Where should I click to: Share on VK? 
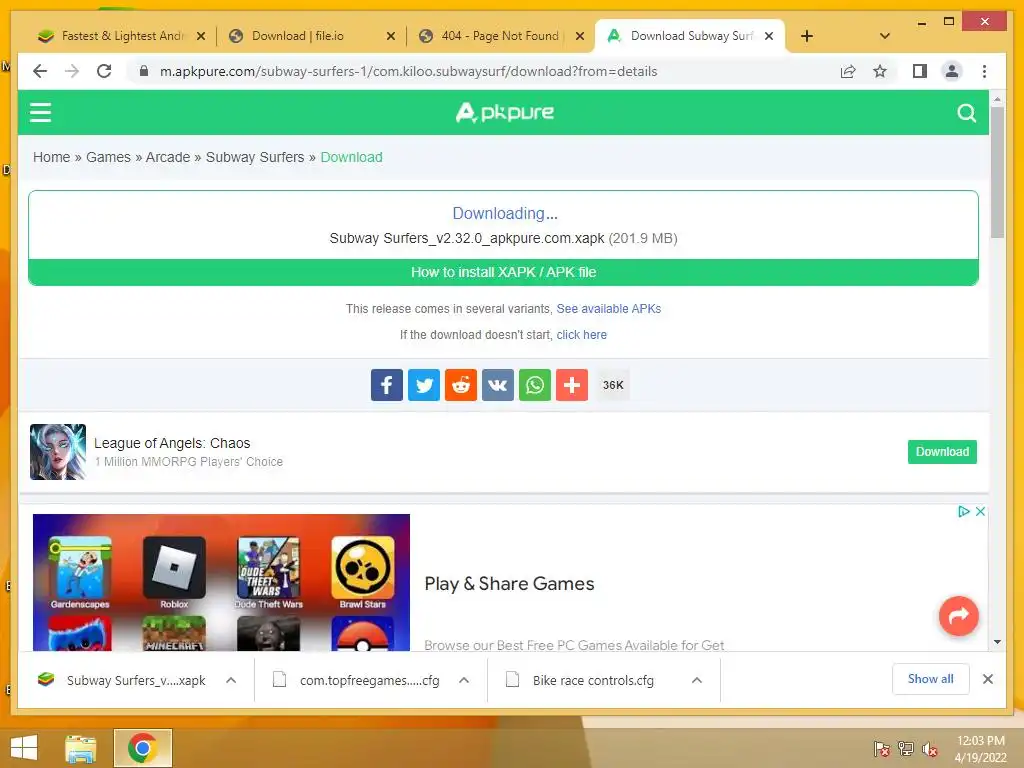(x=498, y=385)
